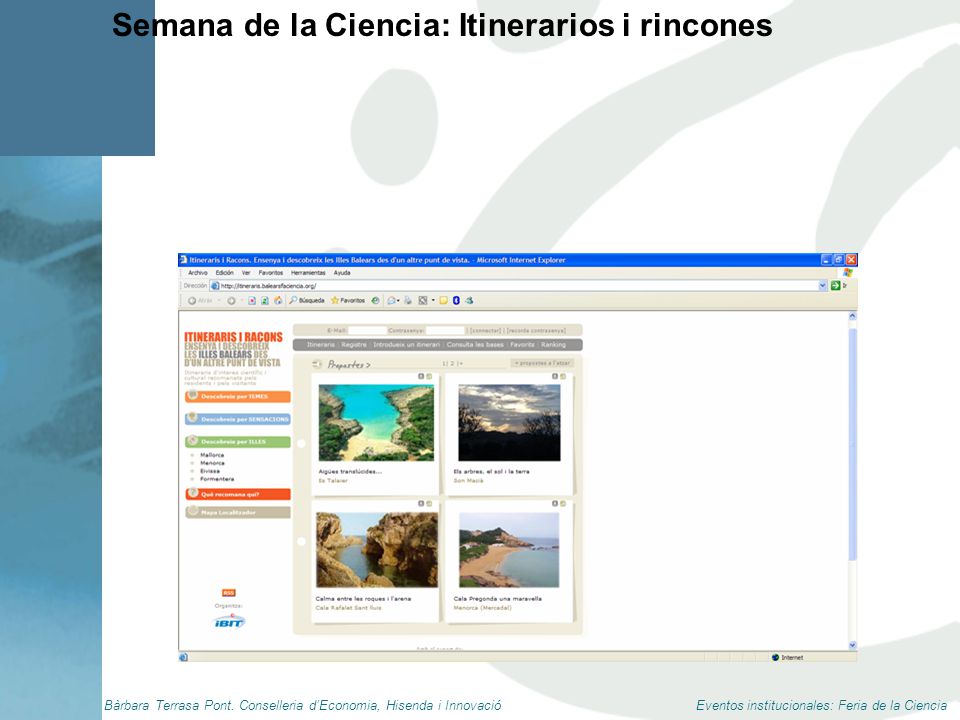Click the propostes a l'atzar button
Screen dimensions: 960x720
pyautogui.click(x=542, y=364)
